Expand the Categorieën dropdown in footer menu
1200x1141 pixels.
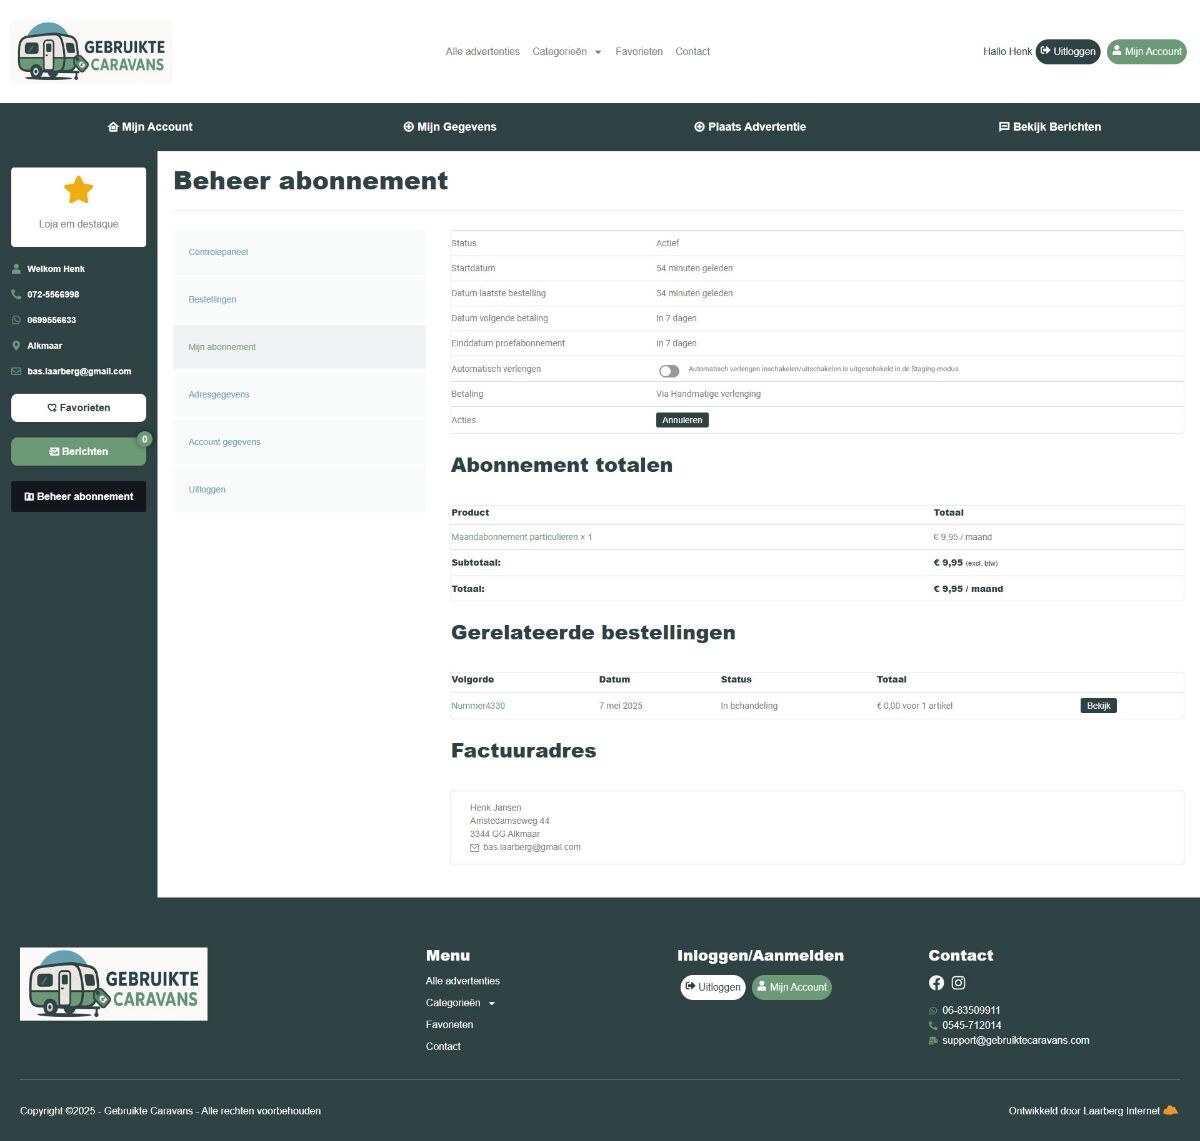pyautogui.click(x=460, y=1003)
